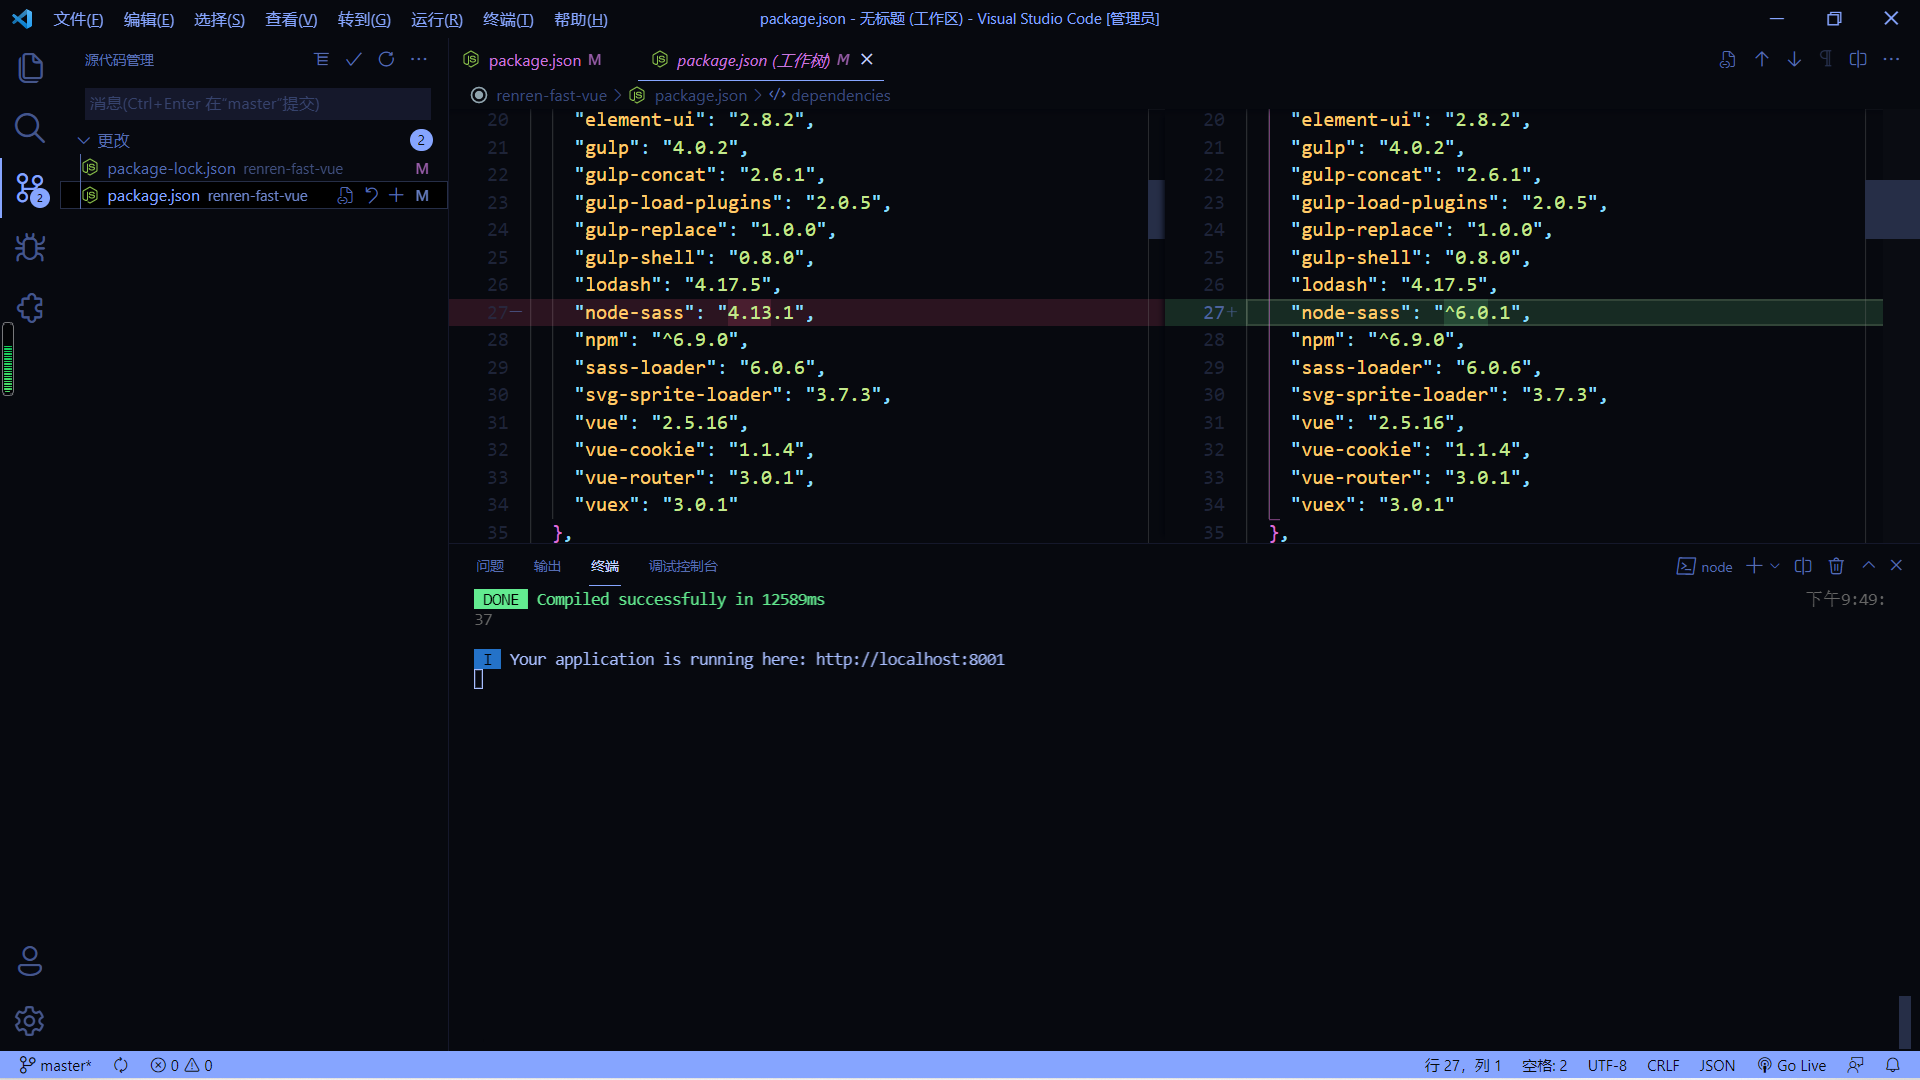Screen dimensions: 1920x1080
Task: Close the bottom panel
Action: [1896, 566]
